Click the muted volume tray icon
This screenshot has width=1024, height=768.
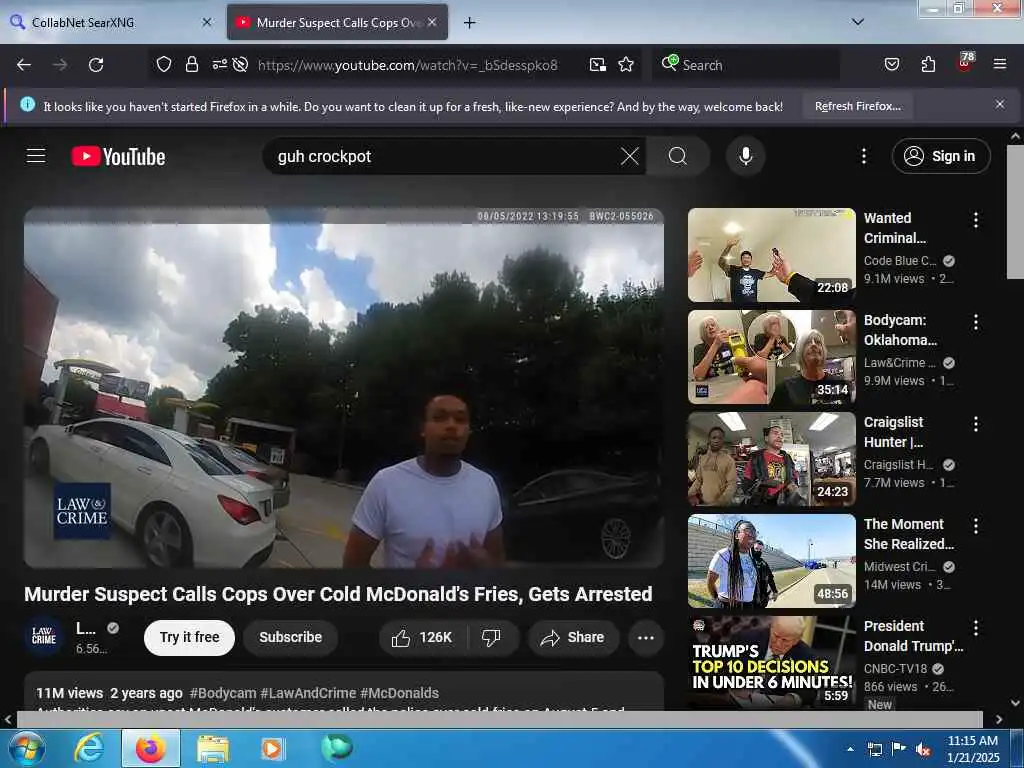(x=922, y=749)
